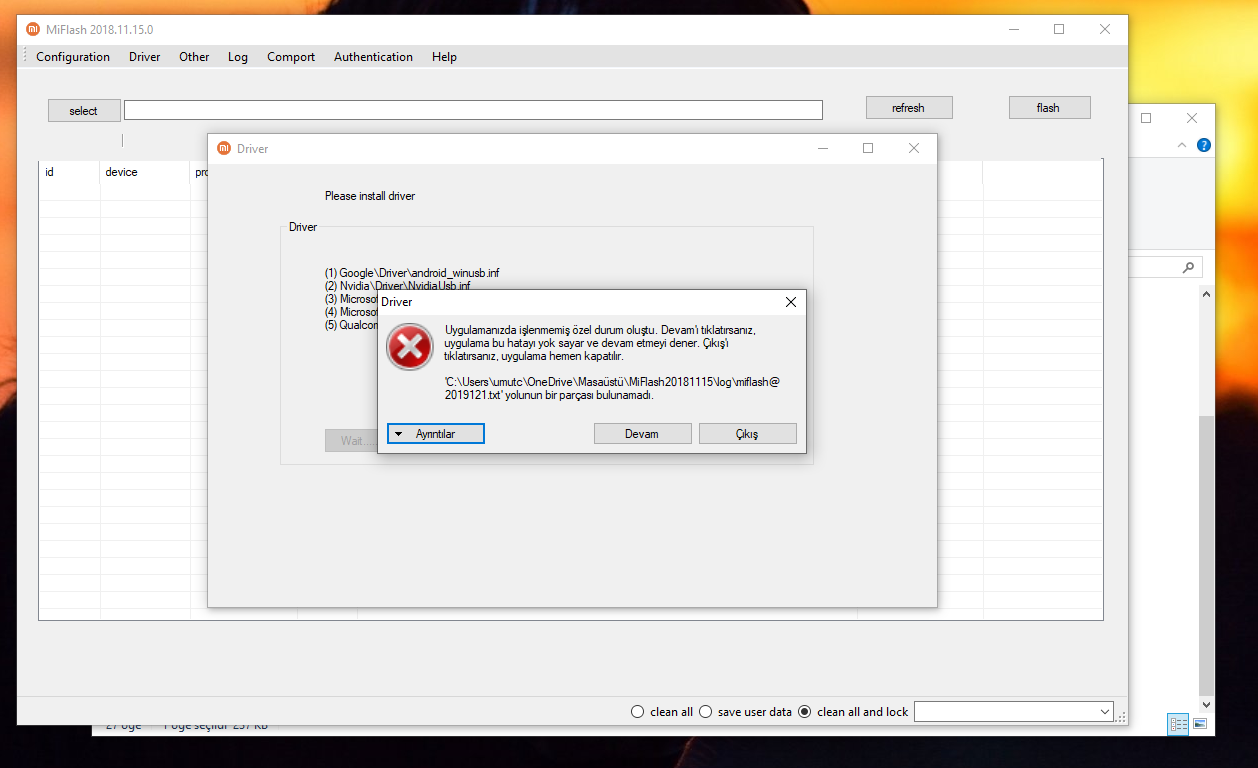Open the Comport menu
The width and height of the screenshot is (1258, 768).
(x=291, y=57)
